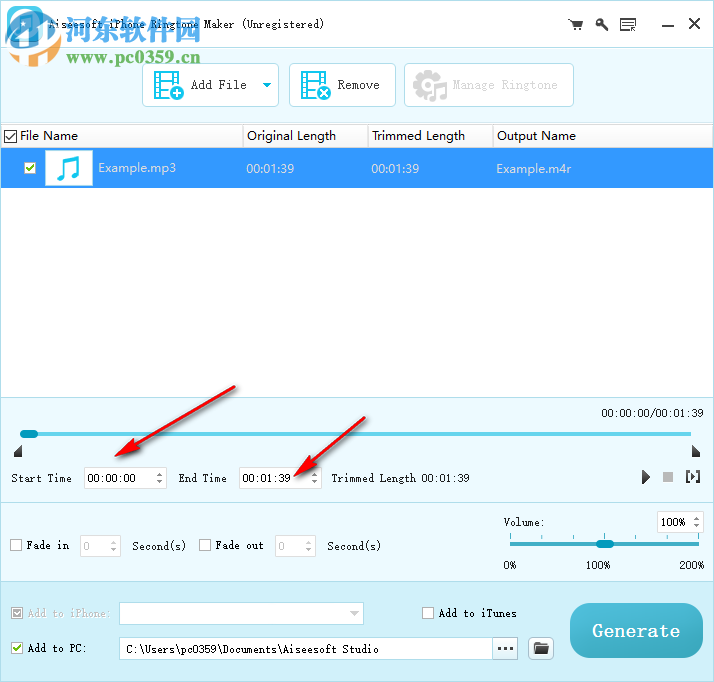Toggle the select-all File Name checkbox

point(10,136)
